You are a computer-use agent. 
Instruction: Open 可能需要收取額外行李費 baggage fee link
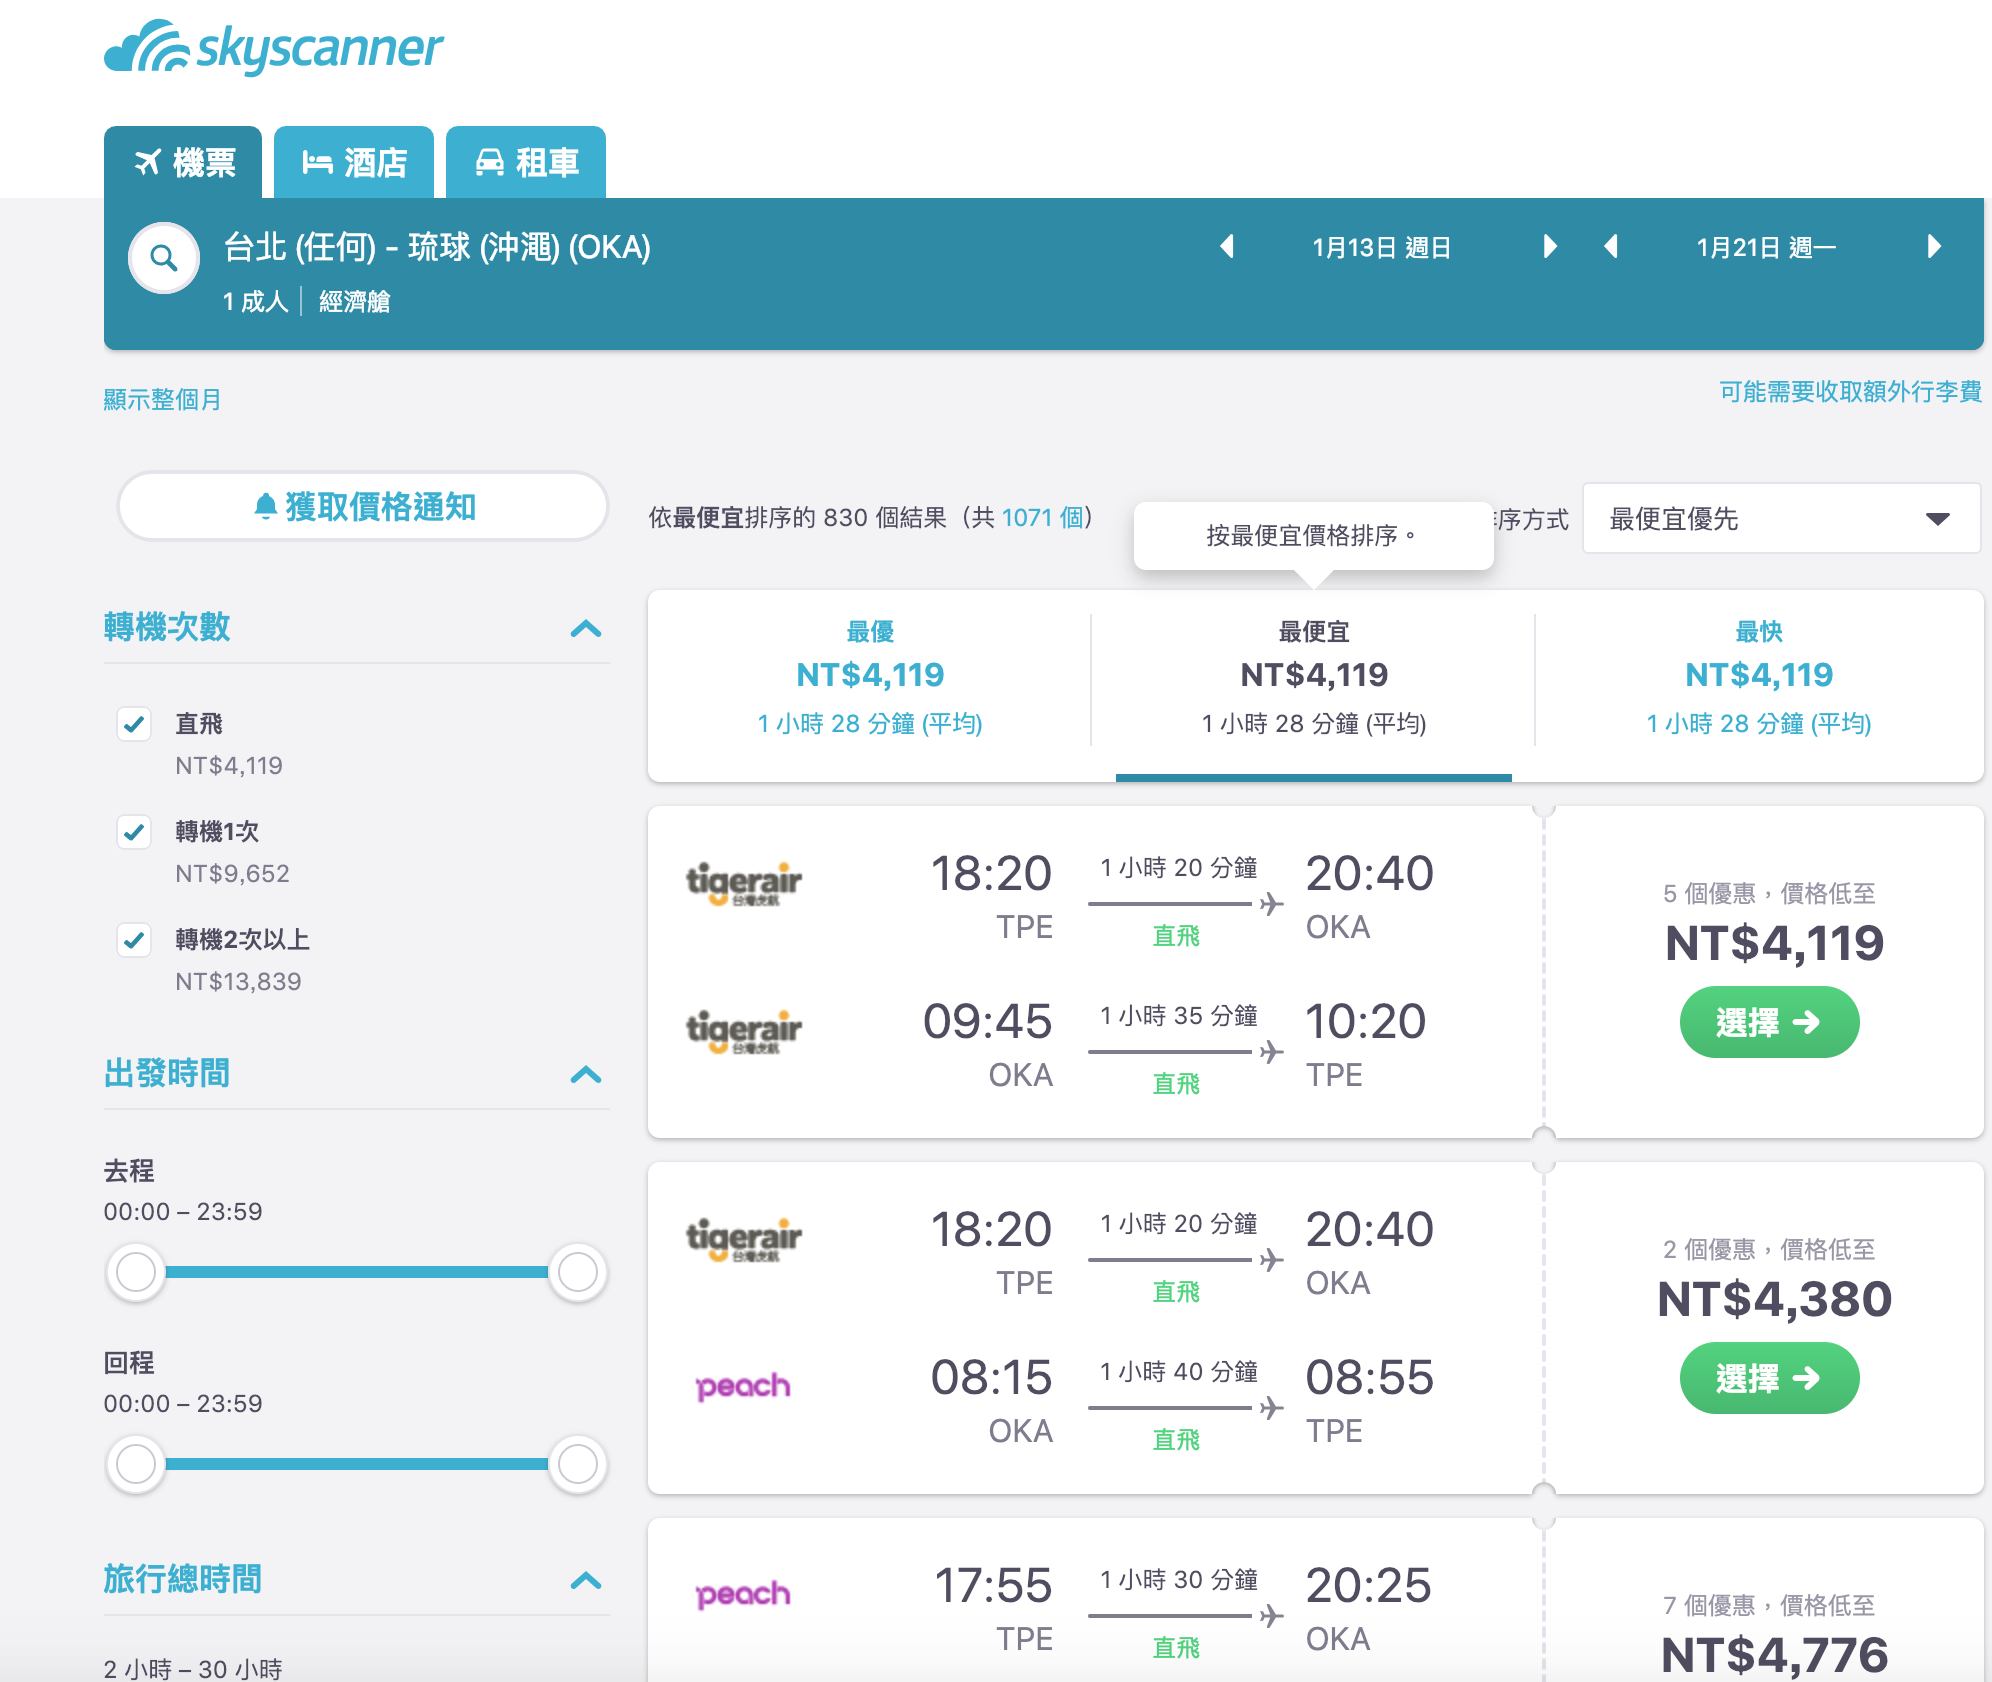[x=1850, y=392]
